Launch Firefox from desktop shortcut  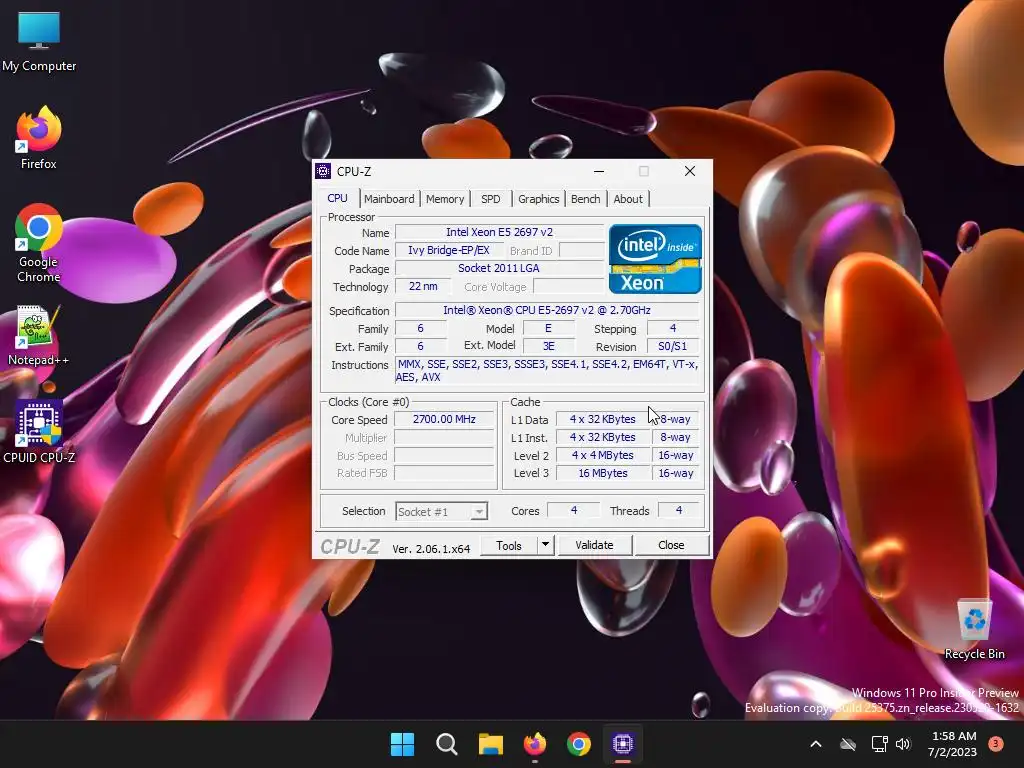(39, 138)
